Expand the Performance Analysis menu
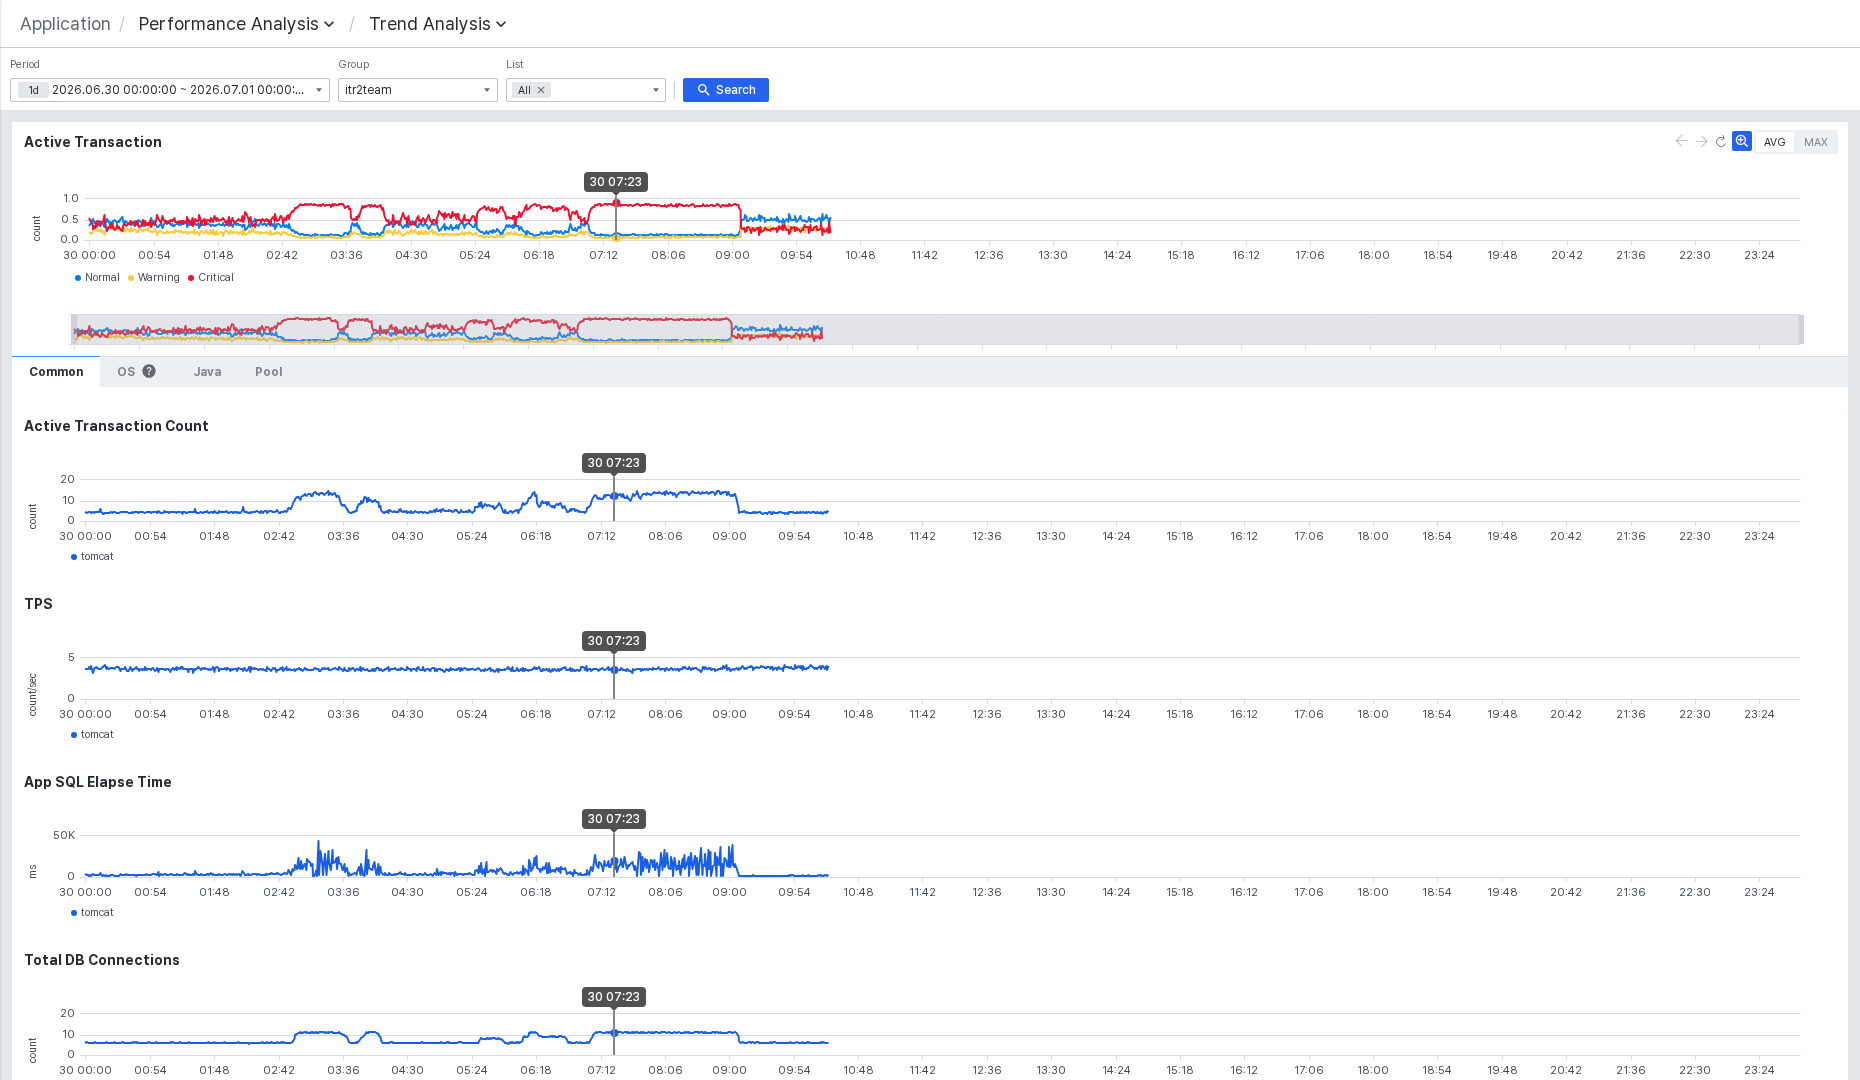 coord(236,24)
